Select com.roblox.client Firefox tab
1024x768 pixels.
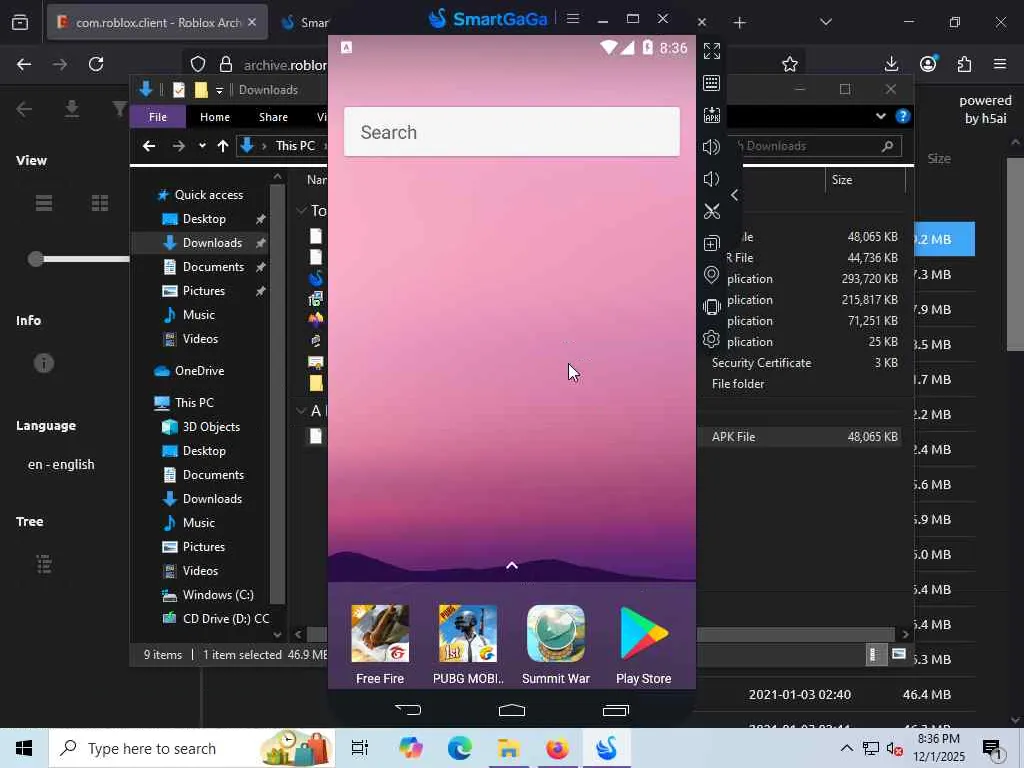pyautogui.click(x=157, y=22)
